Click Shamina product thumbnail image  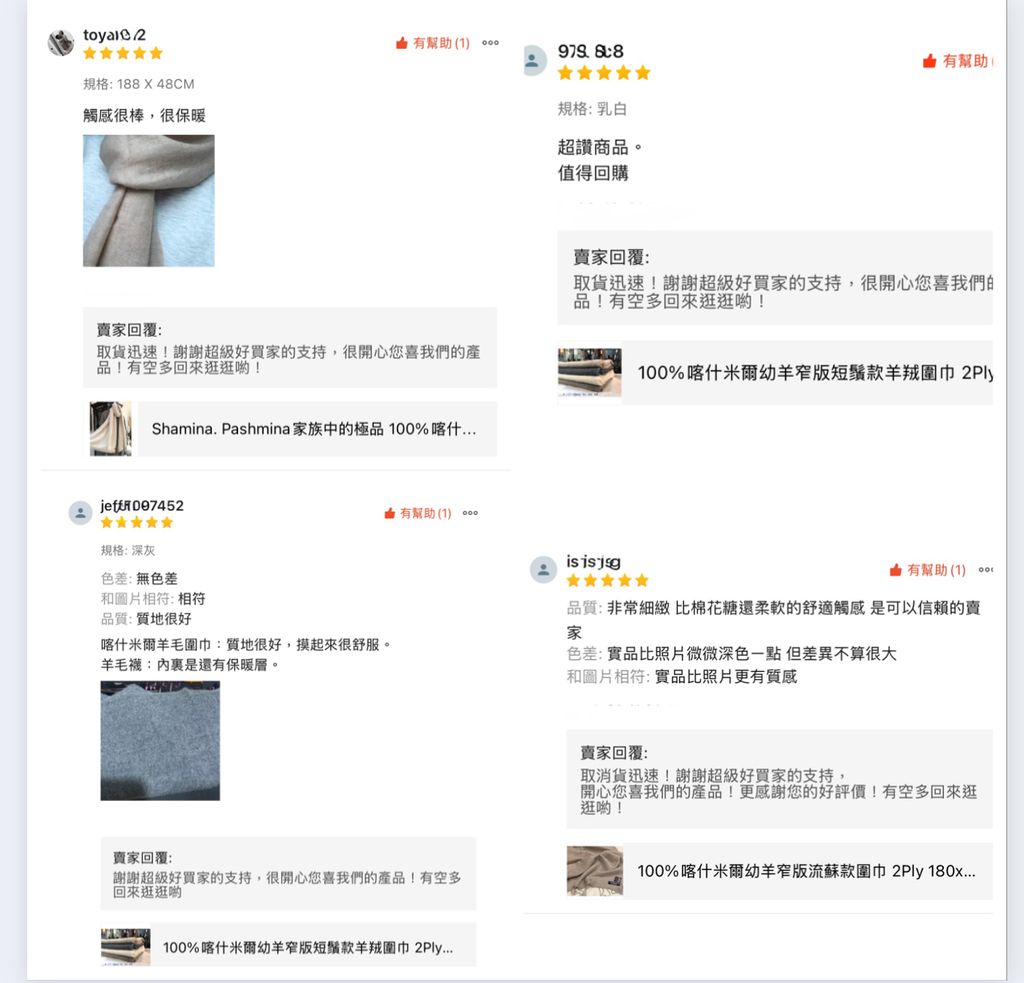[110, 428]
